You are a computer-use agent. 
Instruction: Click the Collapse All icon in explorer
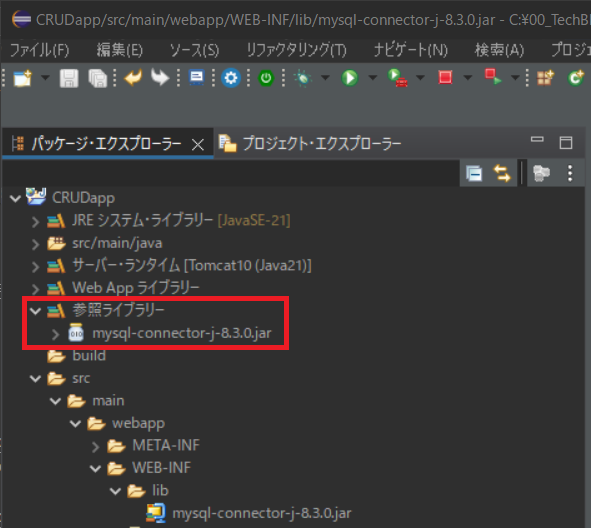[x=474, y=173]
